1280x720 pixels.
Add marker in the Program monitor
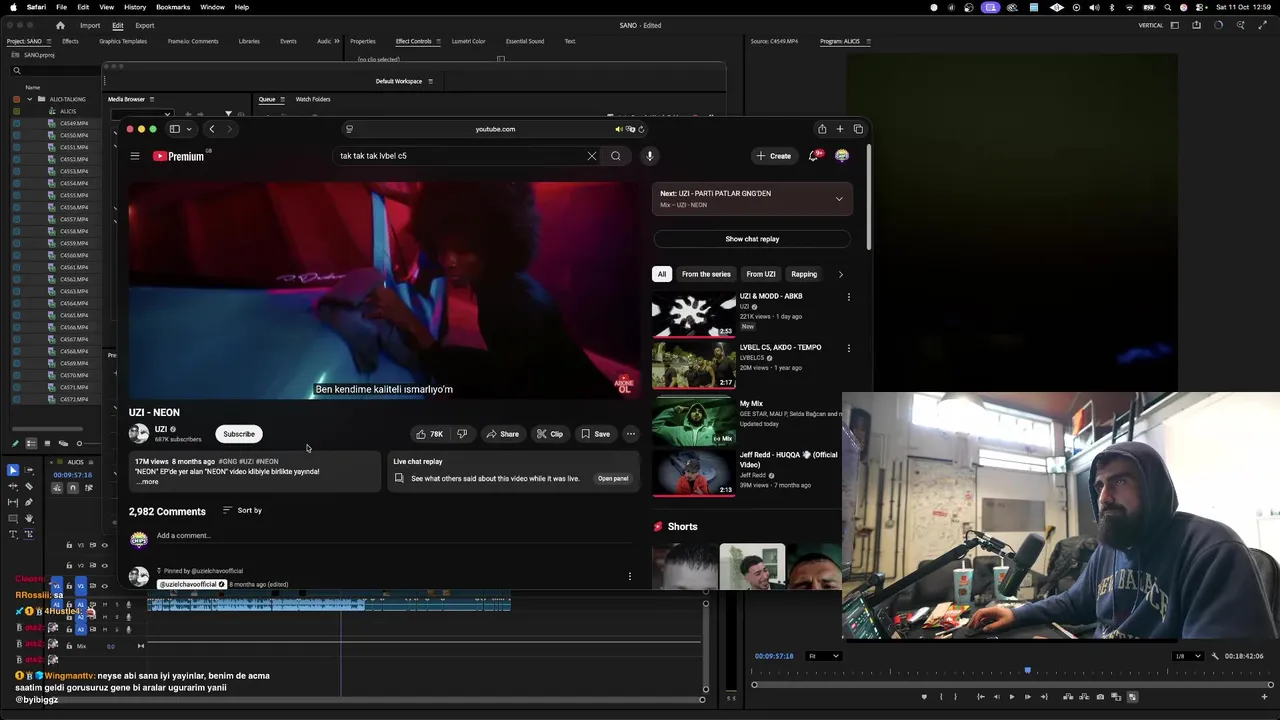924,697
